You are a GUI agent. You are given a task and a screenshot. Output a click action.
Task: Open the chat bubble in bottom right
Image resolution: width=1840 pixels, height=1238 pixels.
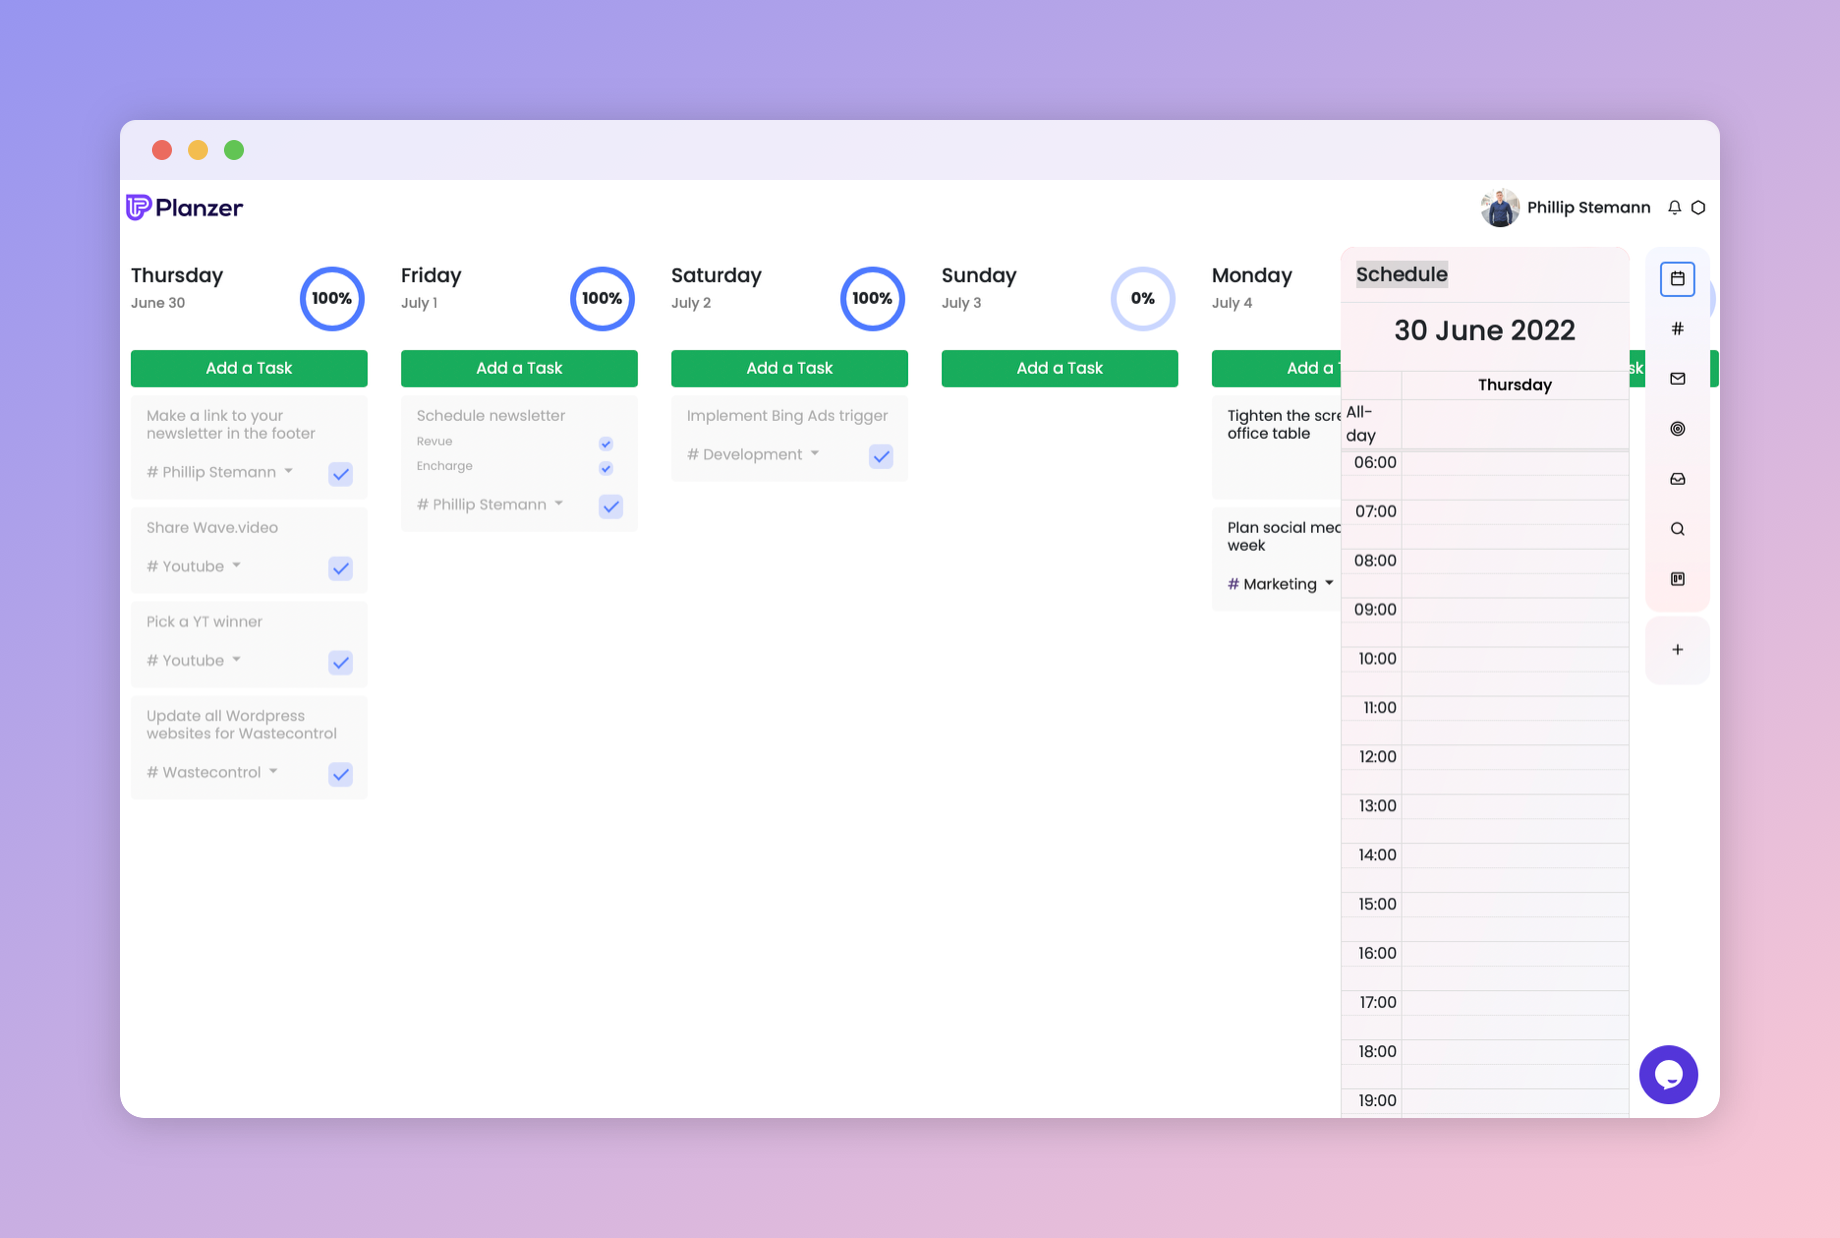click(1668, 1074)
